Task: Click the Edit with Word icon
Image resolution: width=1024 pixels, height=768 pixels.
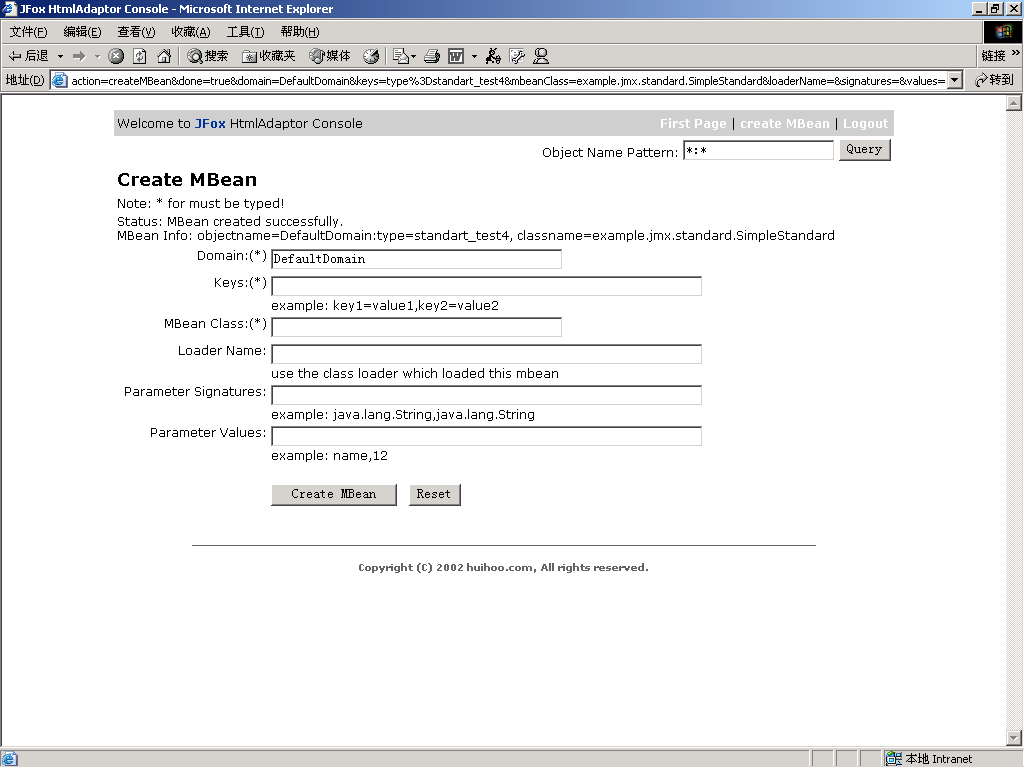Action: (456, 56)
